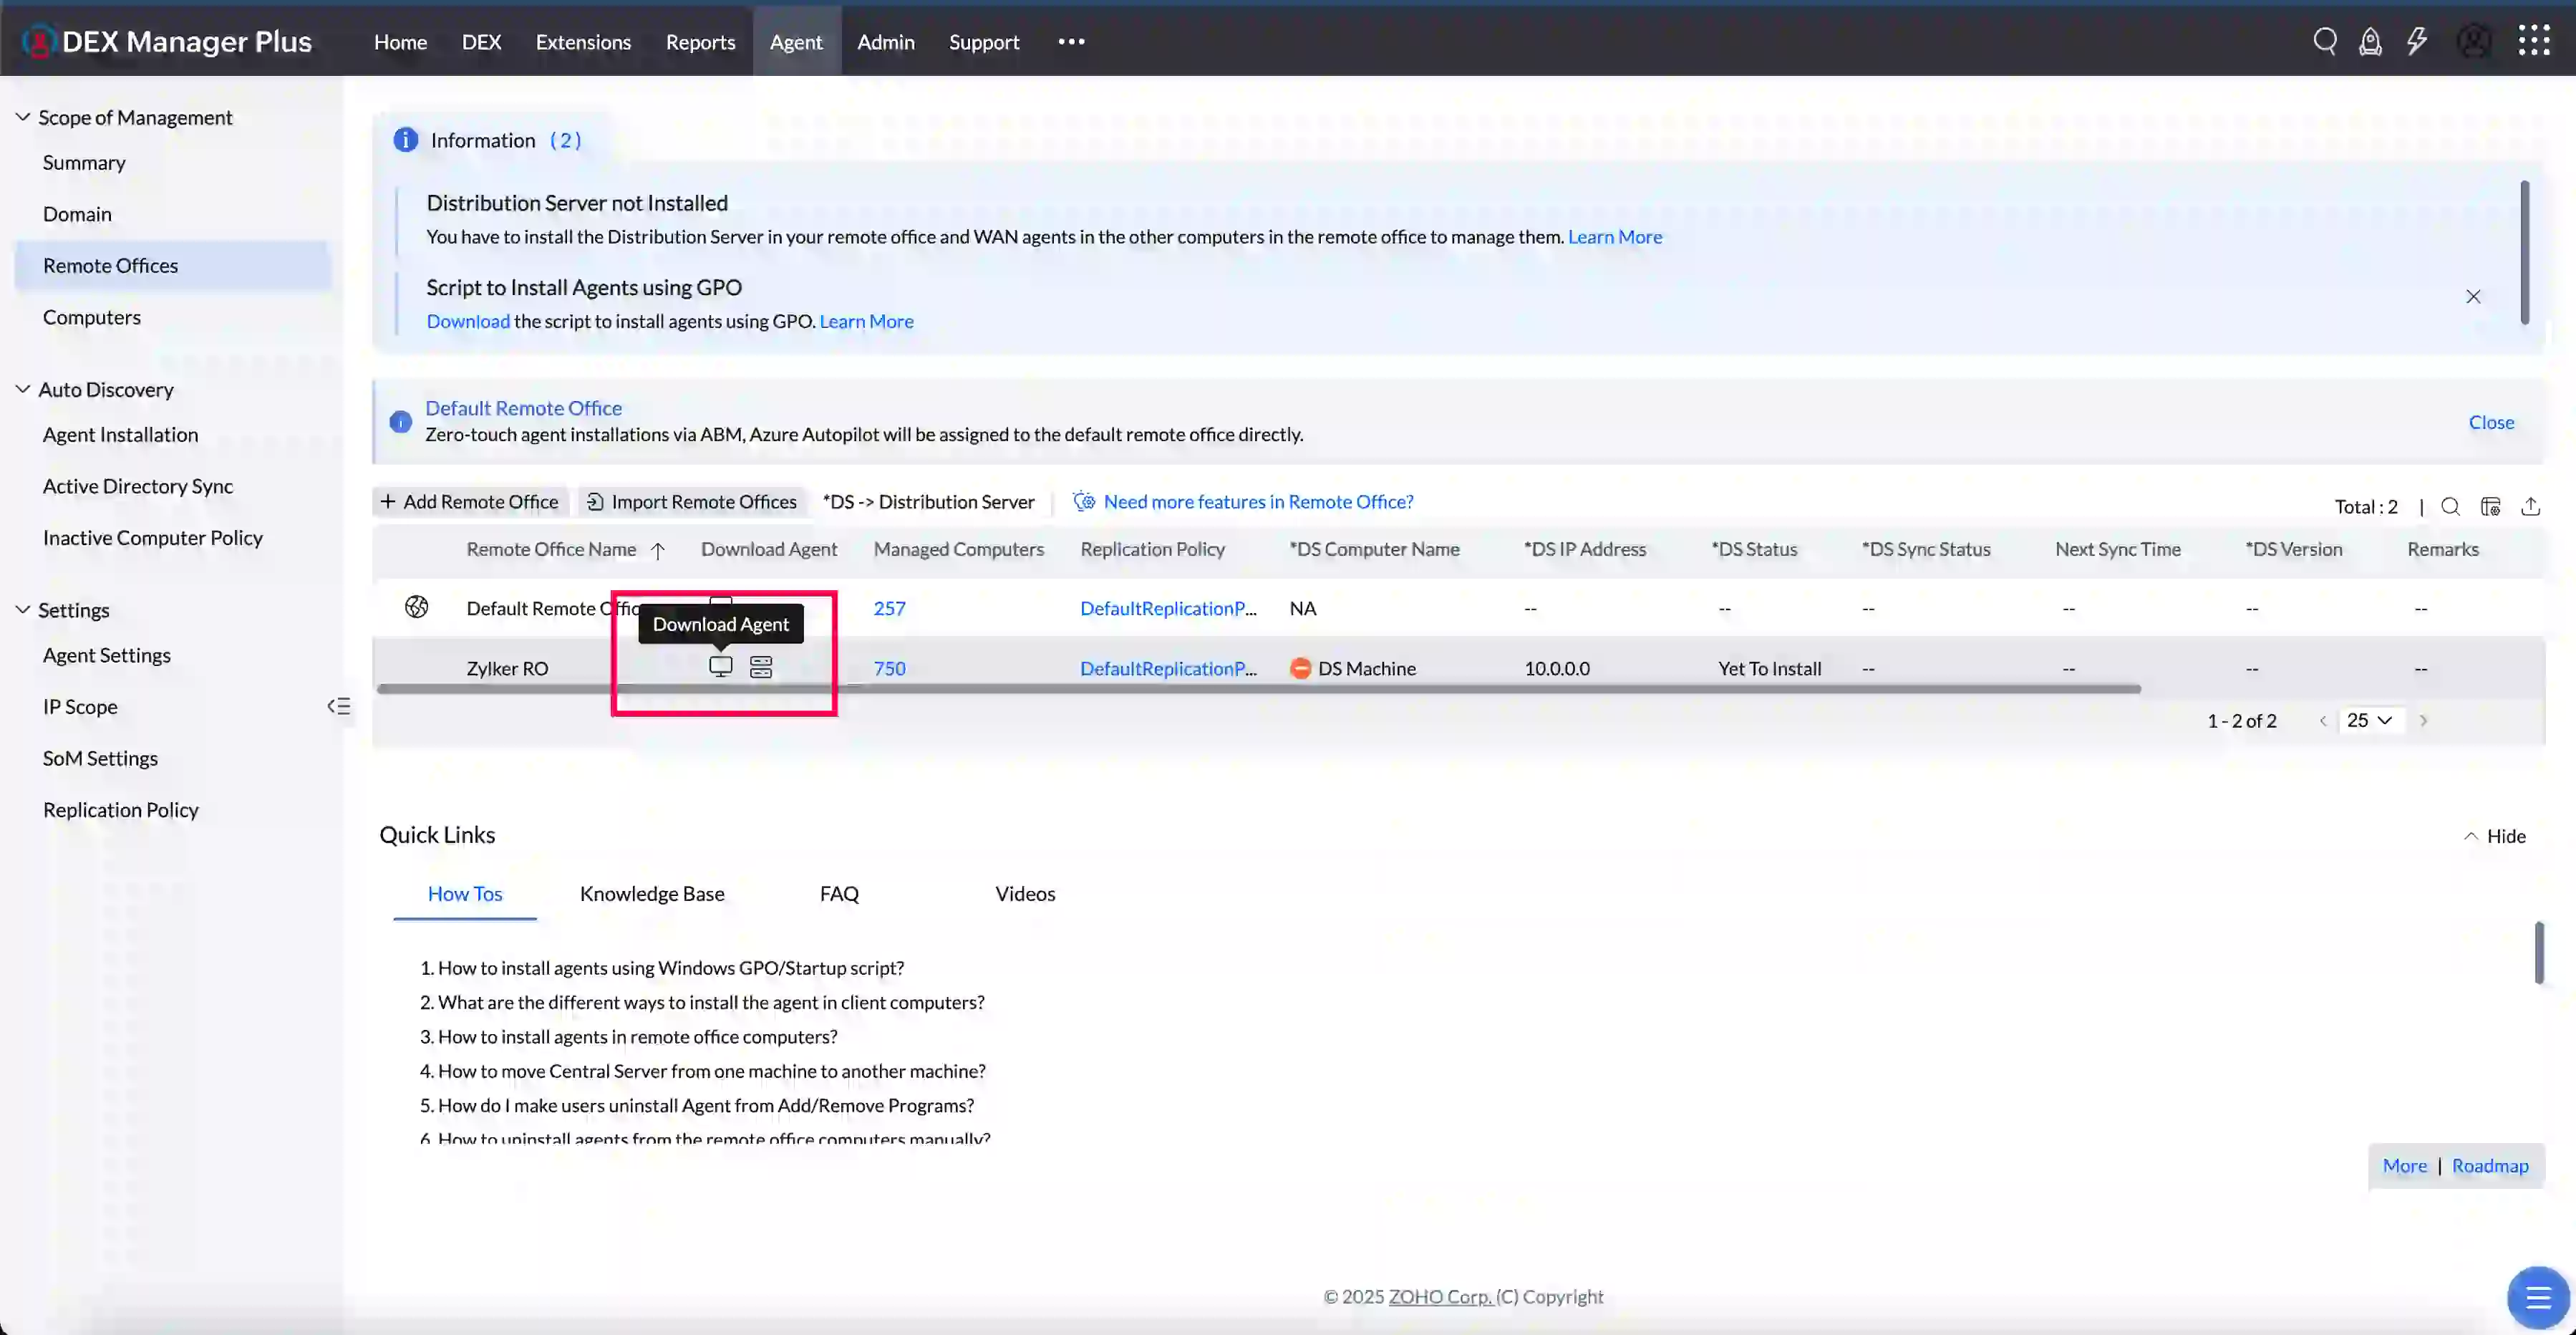The image size is (2576, 1335).
Task: Open global search in the top bar
Action: tap(2325, 41)
